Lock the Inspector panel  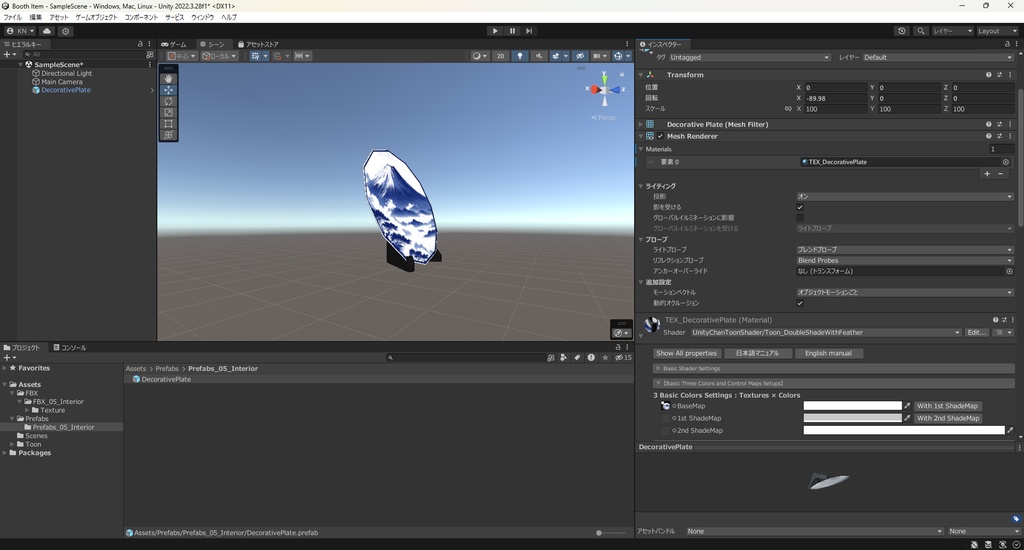pyautogui.click(x=1007, y=44)
